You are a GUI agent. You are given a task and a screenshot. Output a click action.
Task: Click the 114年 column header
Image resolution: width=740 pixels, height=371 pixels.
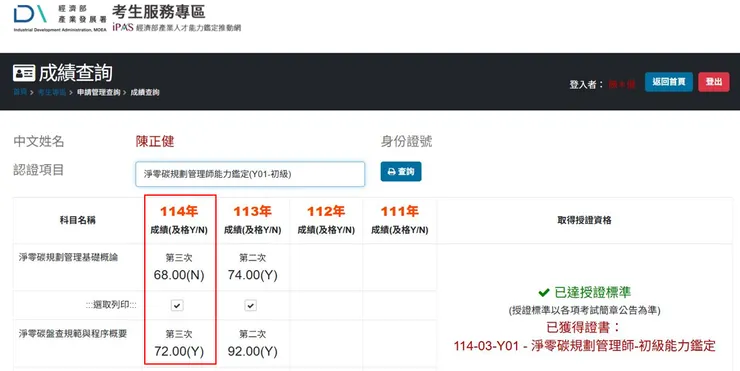click(x=179, y=211)
